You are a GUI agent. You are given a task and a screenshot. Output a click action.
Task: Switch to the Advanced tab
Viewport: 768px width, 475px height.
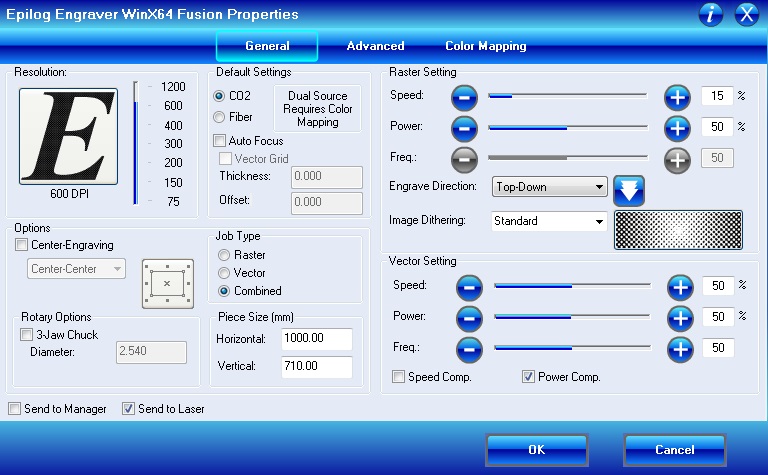(x=376, y=46)
